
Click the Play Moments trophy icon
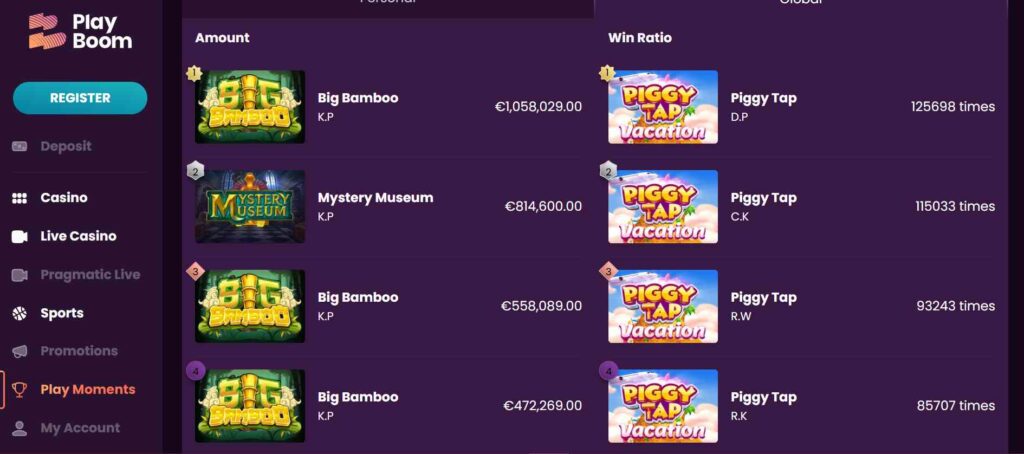click(19, 390)
